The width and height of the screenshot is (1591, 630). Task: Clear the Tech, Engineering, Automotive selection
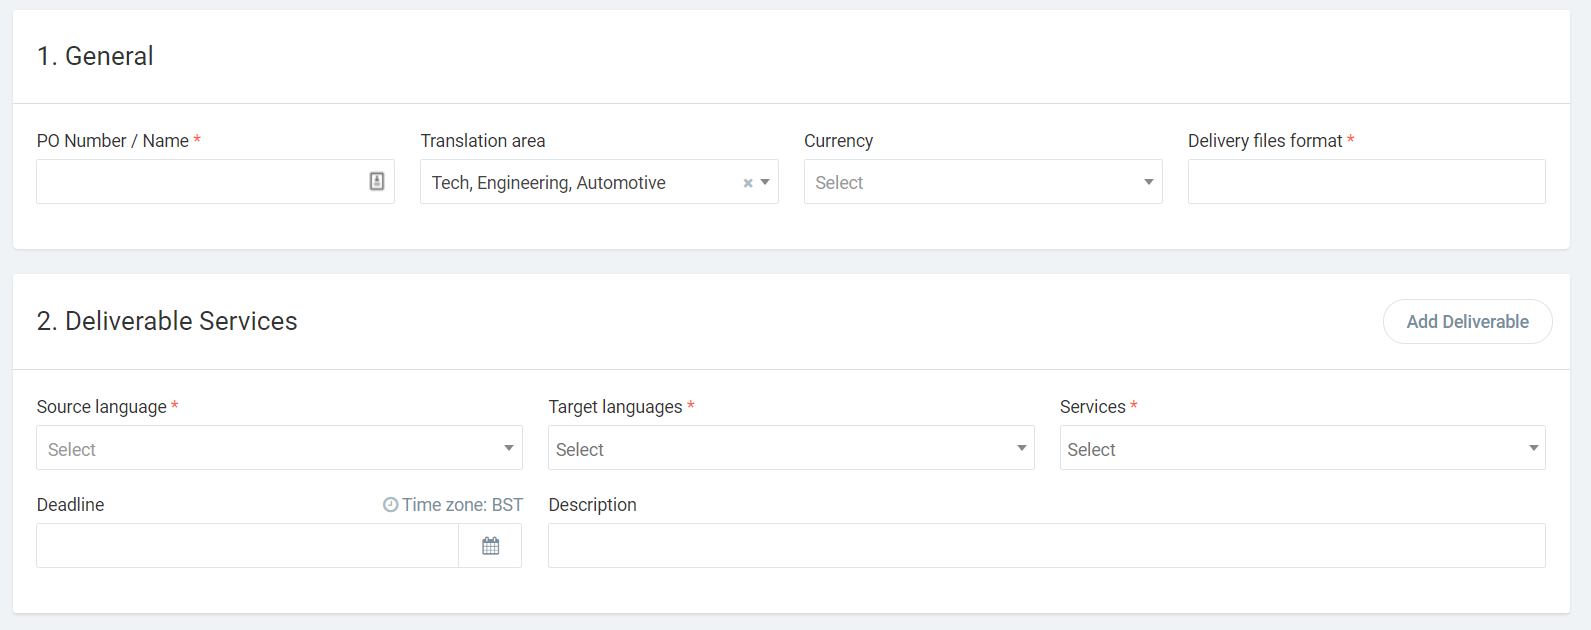[x=747, y=183]
